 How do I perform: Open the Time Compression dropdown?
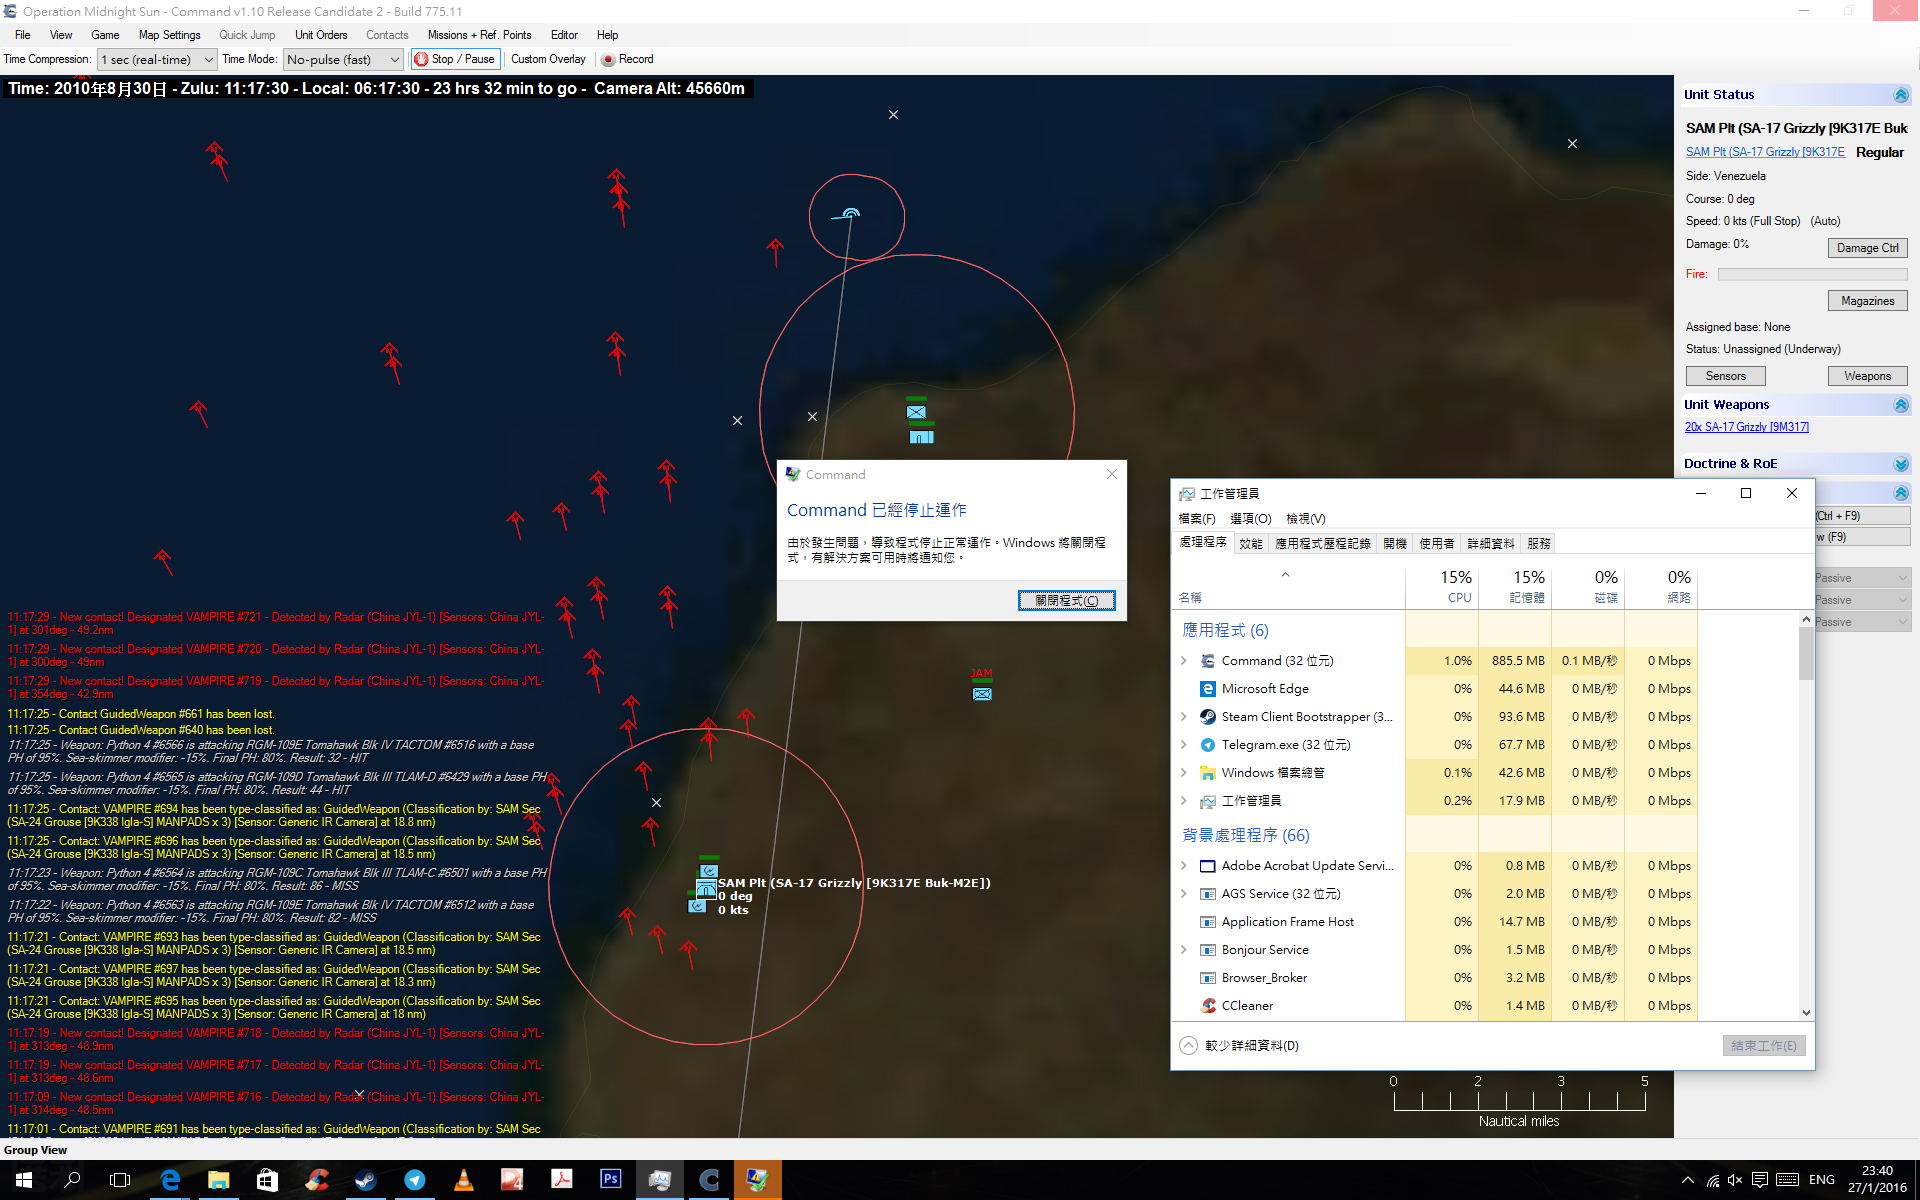tap(157, 60)
